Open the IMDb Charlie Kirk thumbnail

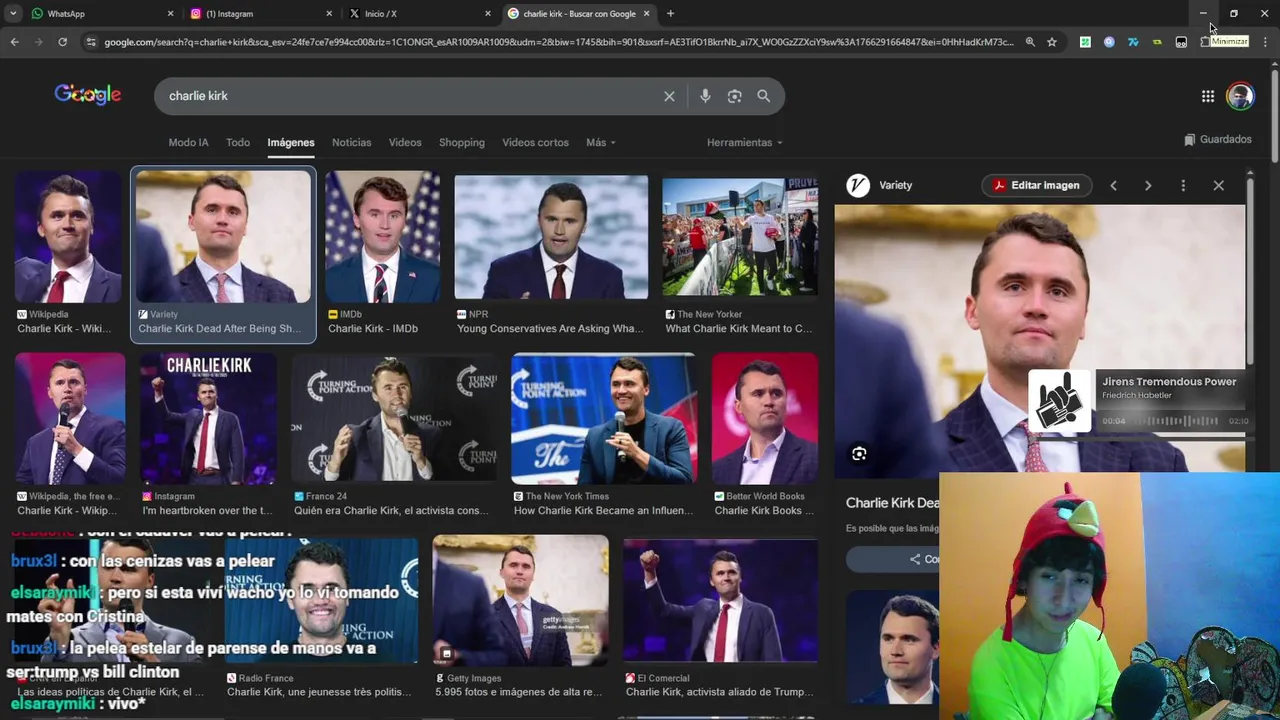382,237
